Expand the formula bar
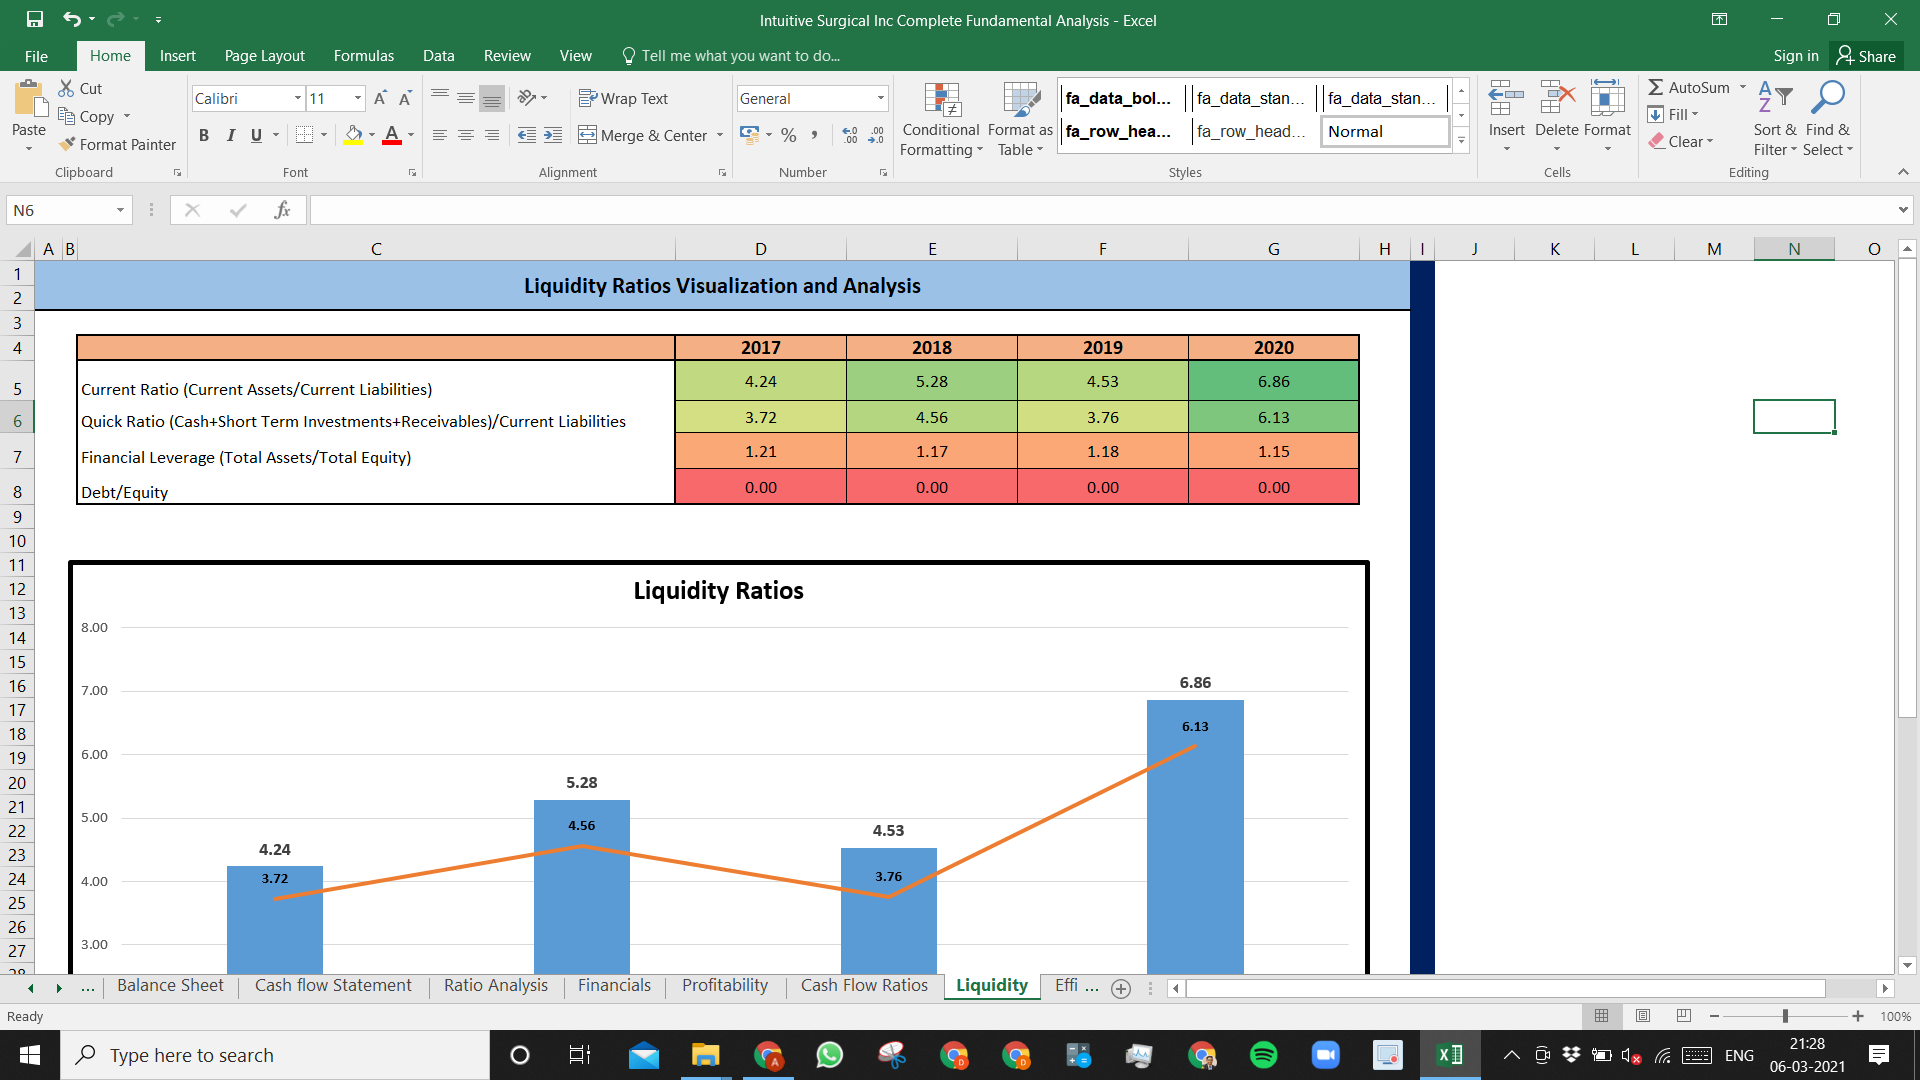 (1902, 210)
